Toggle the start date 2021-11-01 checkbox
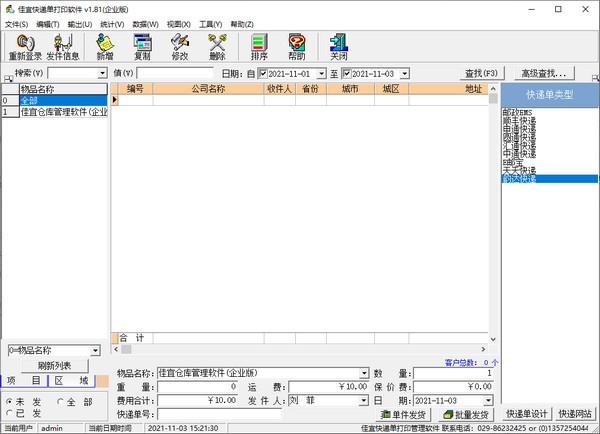The width and height of the screenshot is (600, 434). pyautogui.click(x=264, y=74)
